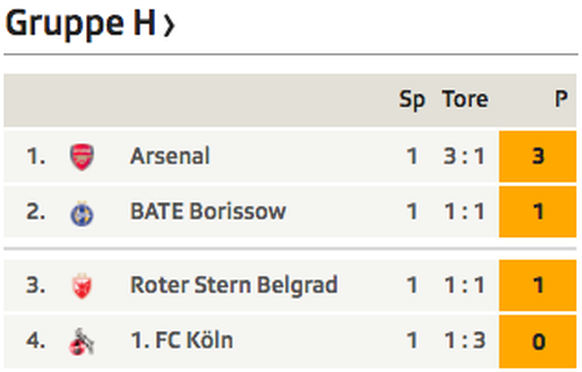
Task: Click the Sp column header
Action: click(412, 100)
